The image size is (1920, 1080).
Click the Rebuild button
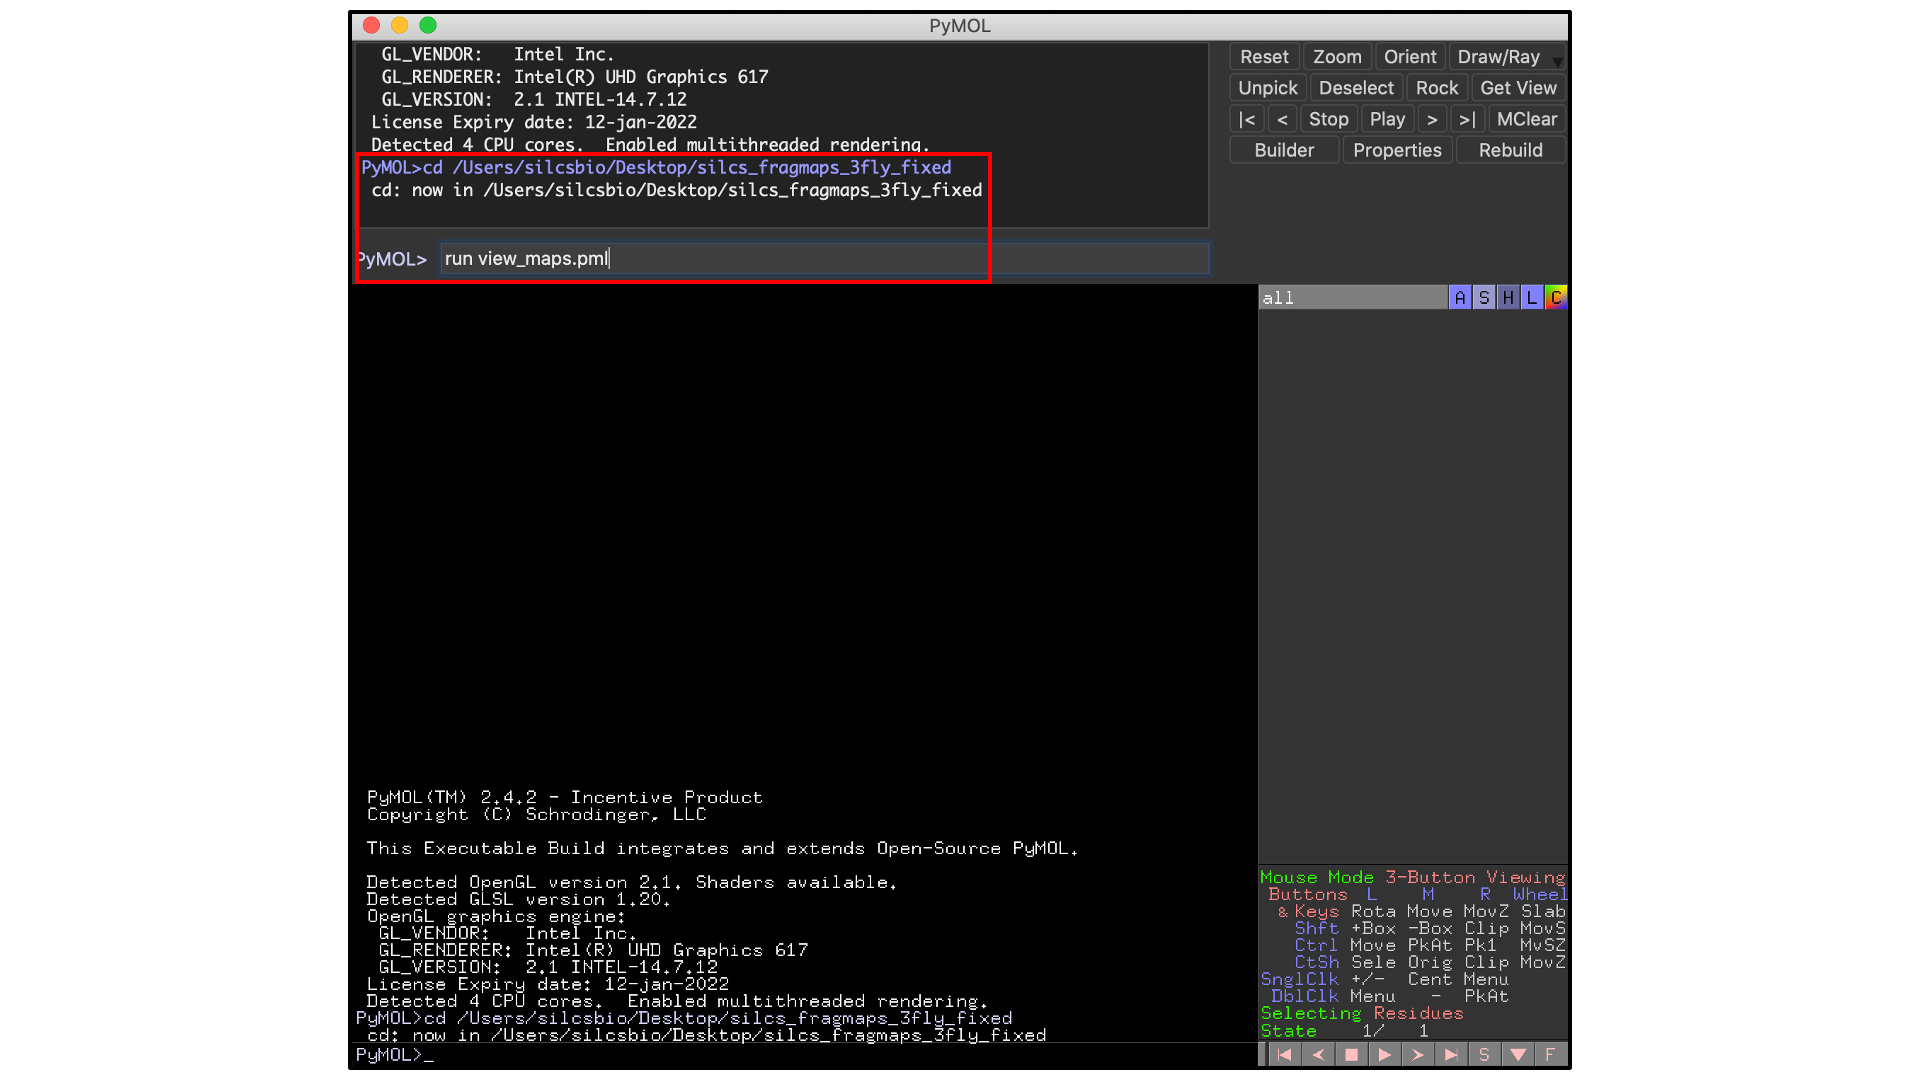point(1510,150)
